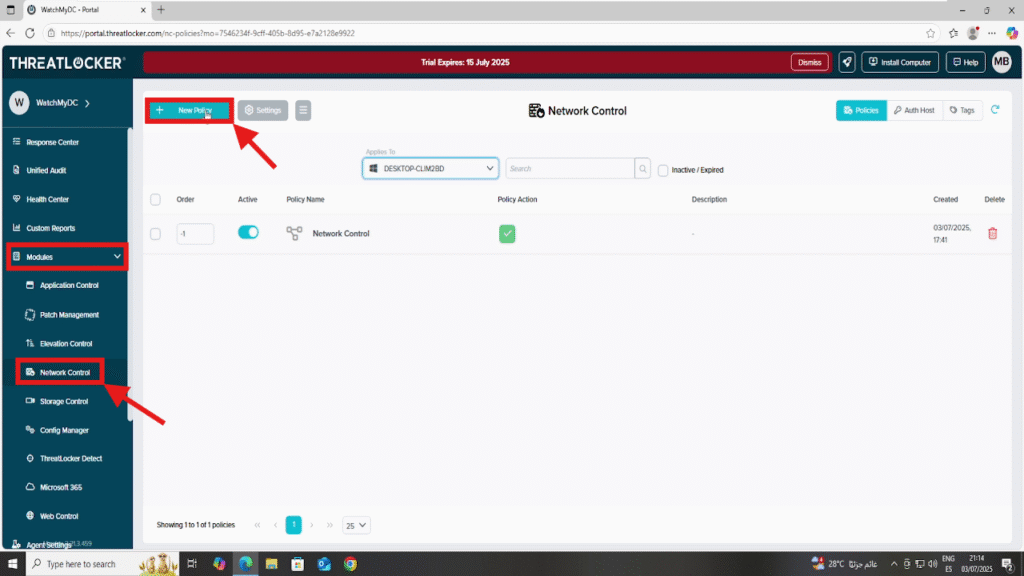This screenshot has width=1024, height=576.
Task: Open Response Center in sidebar
Action: coord(52,142)
